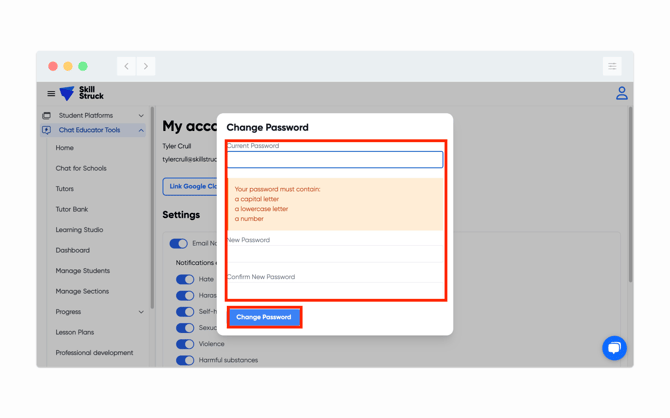670x418 pixels.
Task: Click the Link Google Classroom button
Action: pyautogui.click(x=190, y=186)
